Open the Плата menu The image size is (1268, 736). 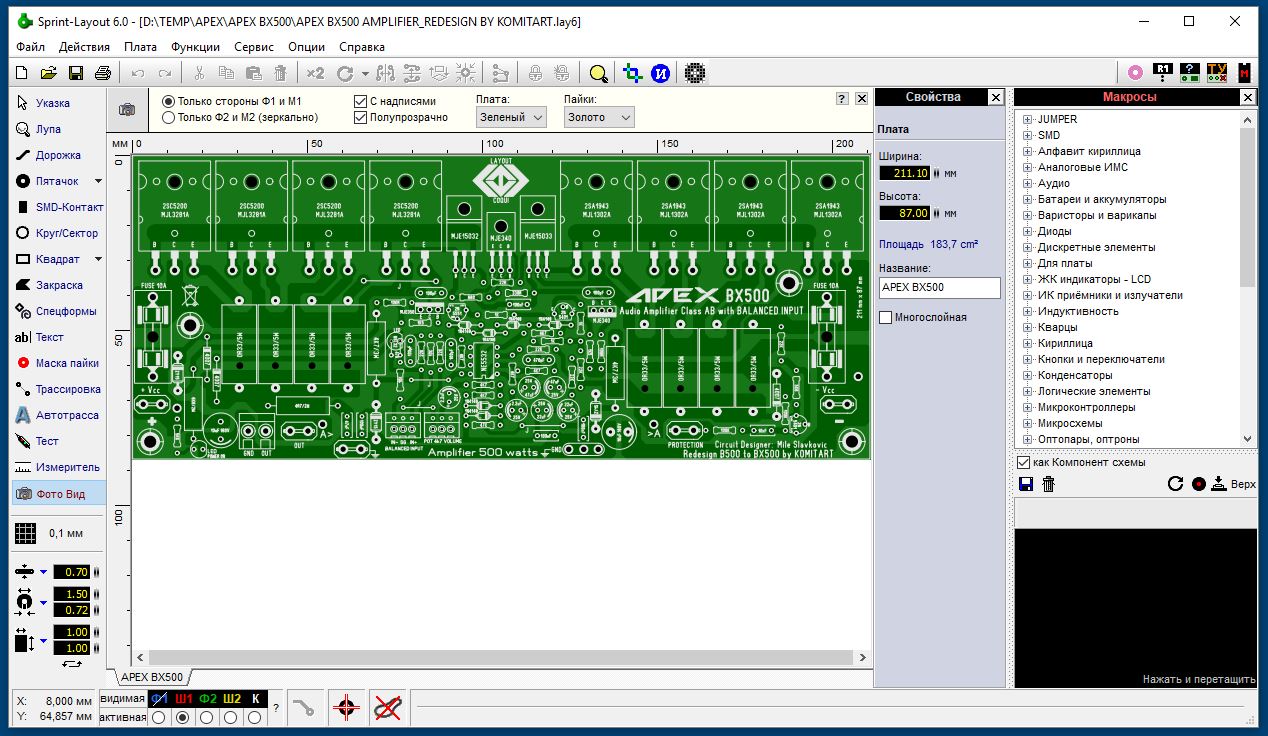tap(140, 46)
